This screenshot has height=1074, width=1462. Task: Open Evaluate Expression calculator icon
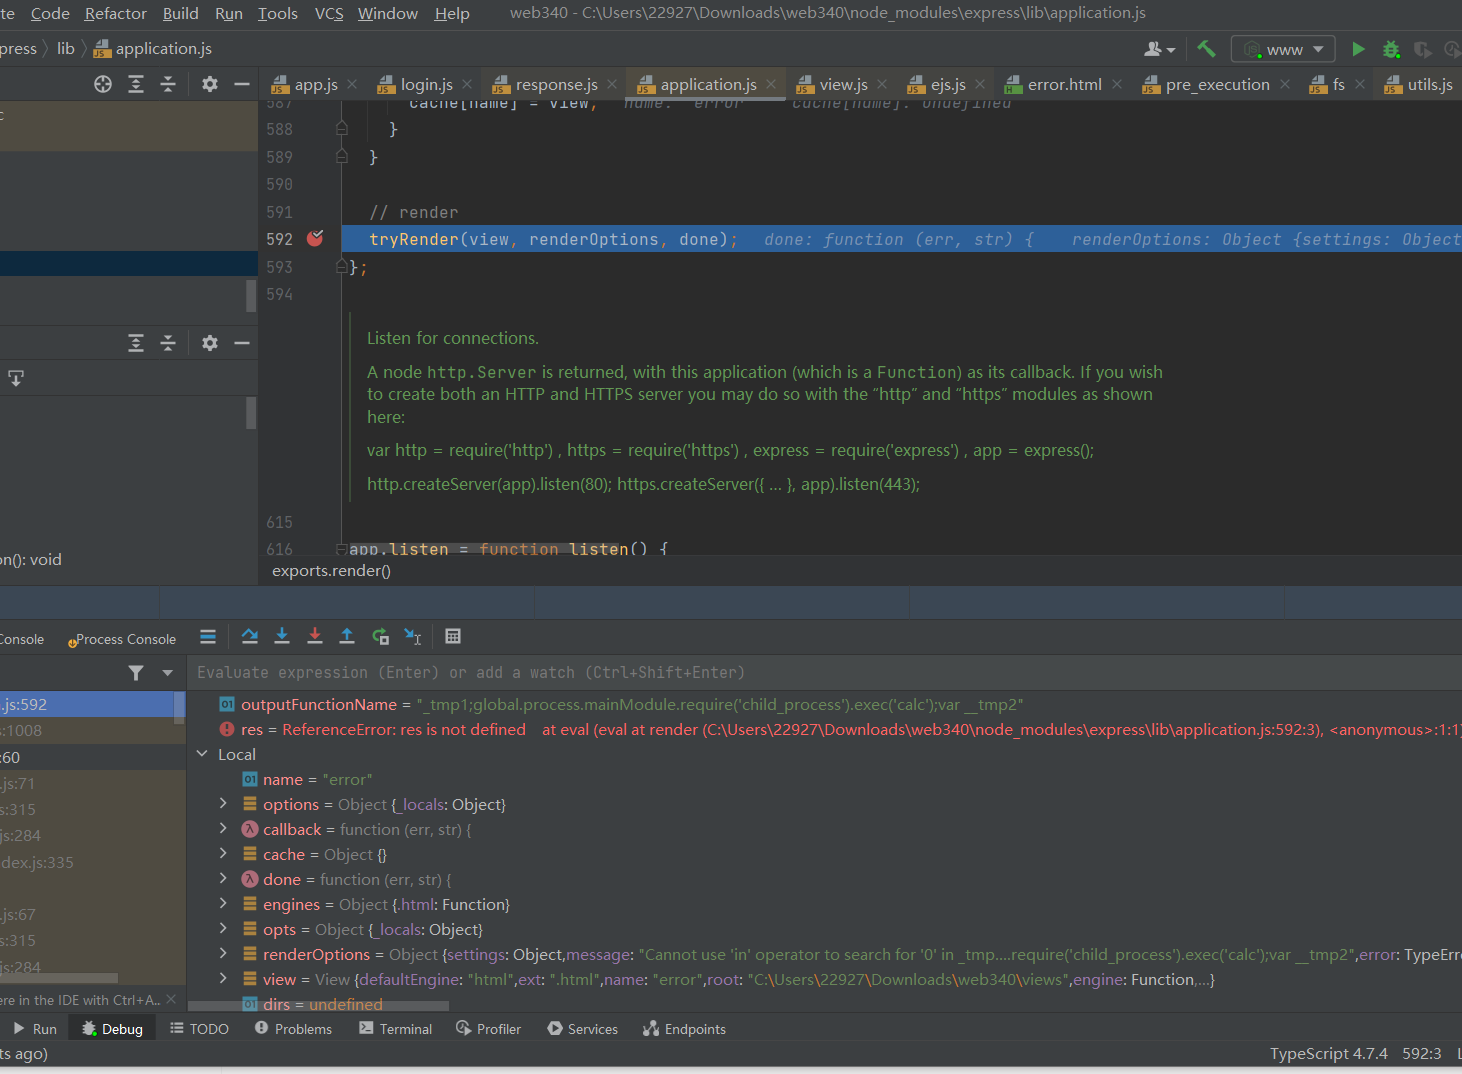click(453, 636)
